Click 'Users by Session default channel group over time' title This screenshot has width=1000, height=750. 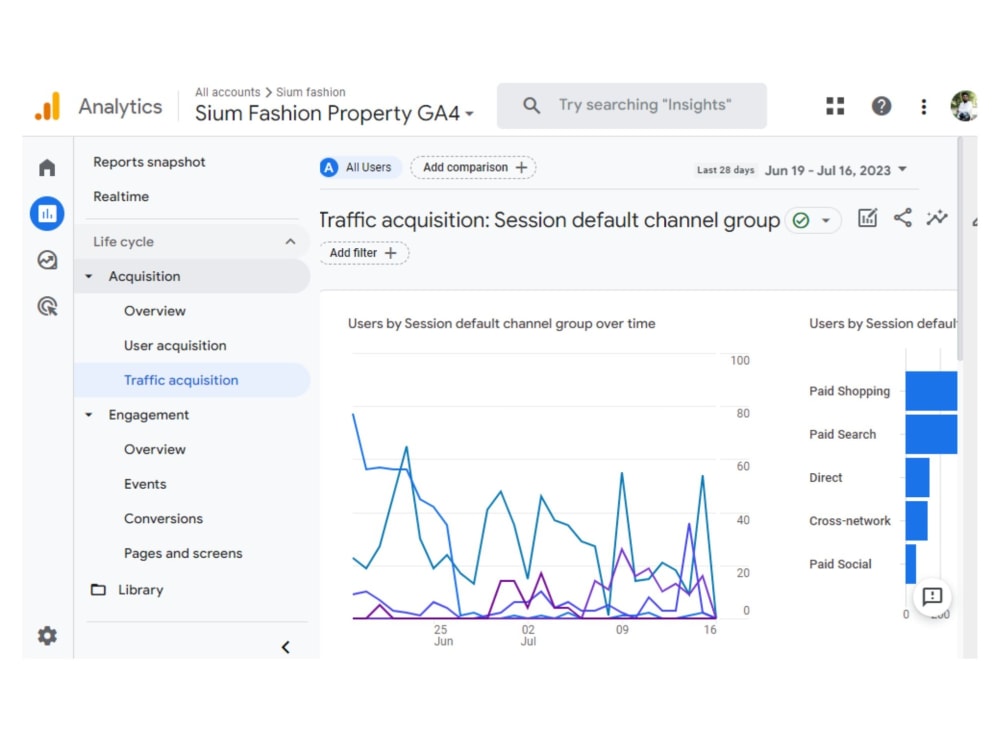coord(501,323)
